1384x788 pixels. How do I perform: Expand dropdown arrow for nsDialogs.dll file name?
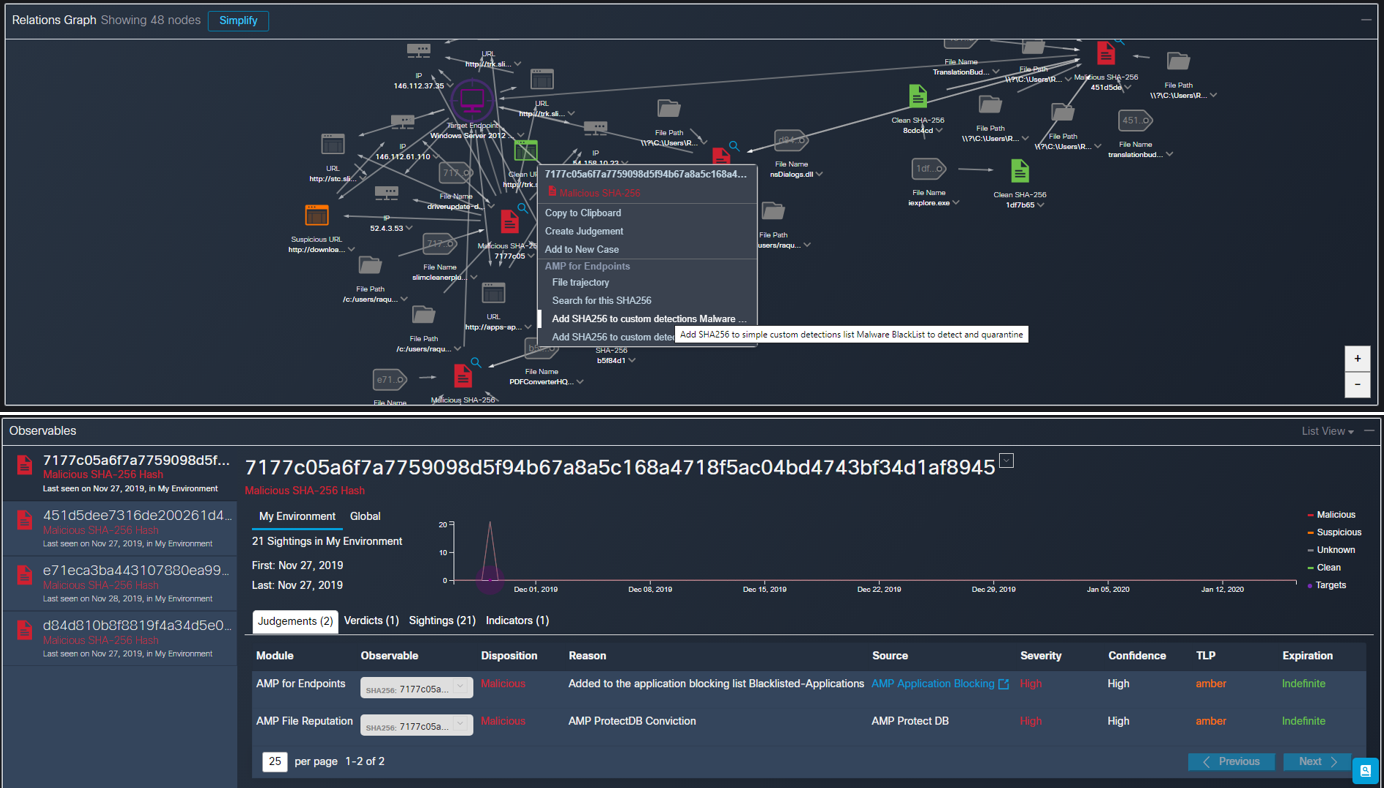(819, 175)
